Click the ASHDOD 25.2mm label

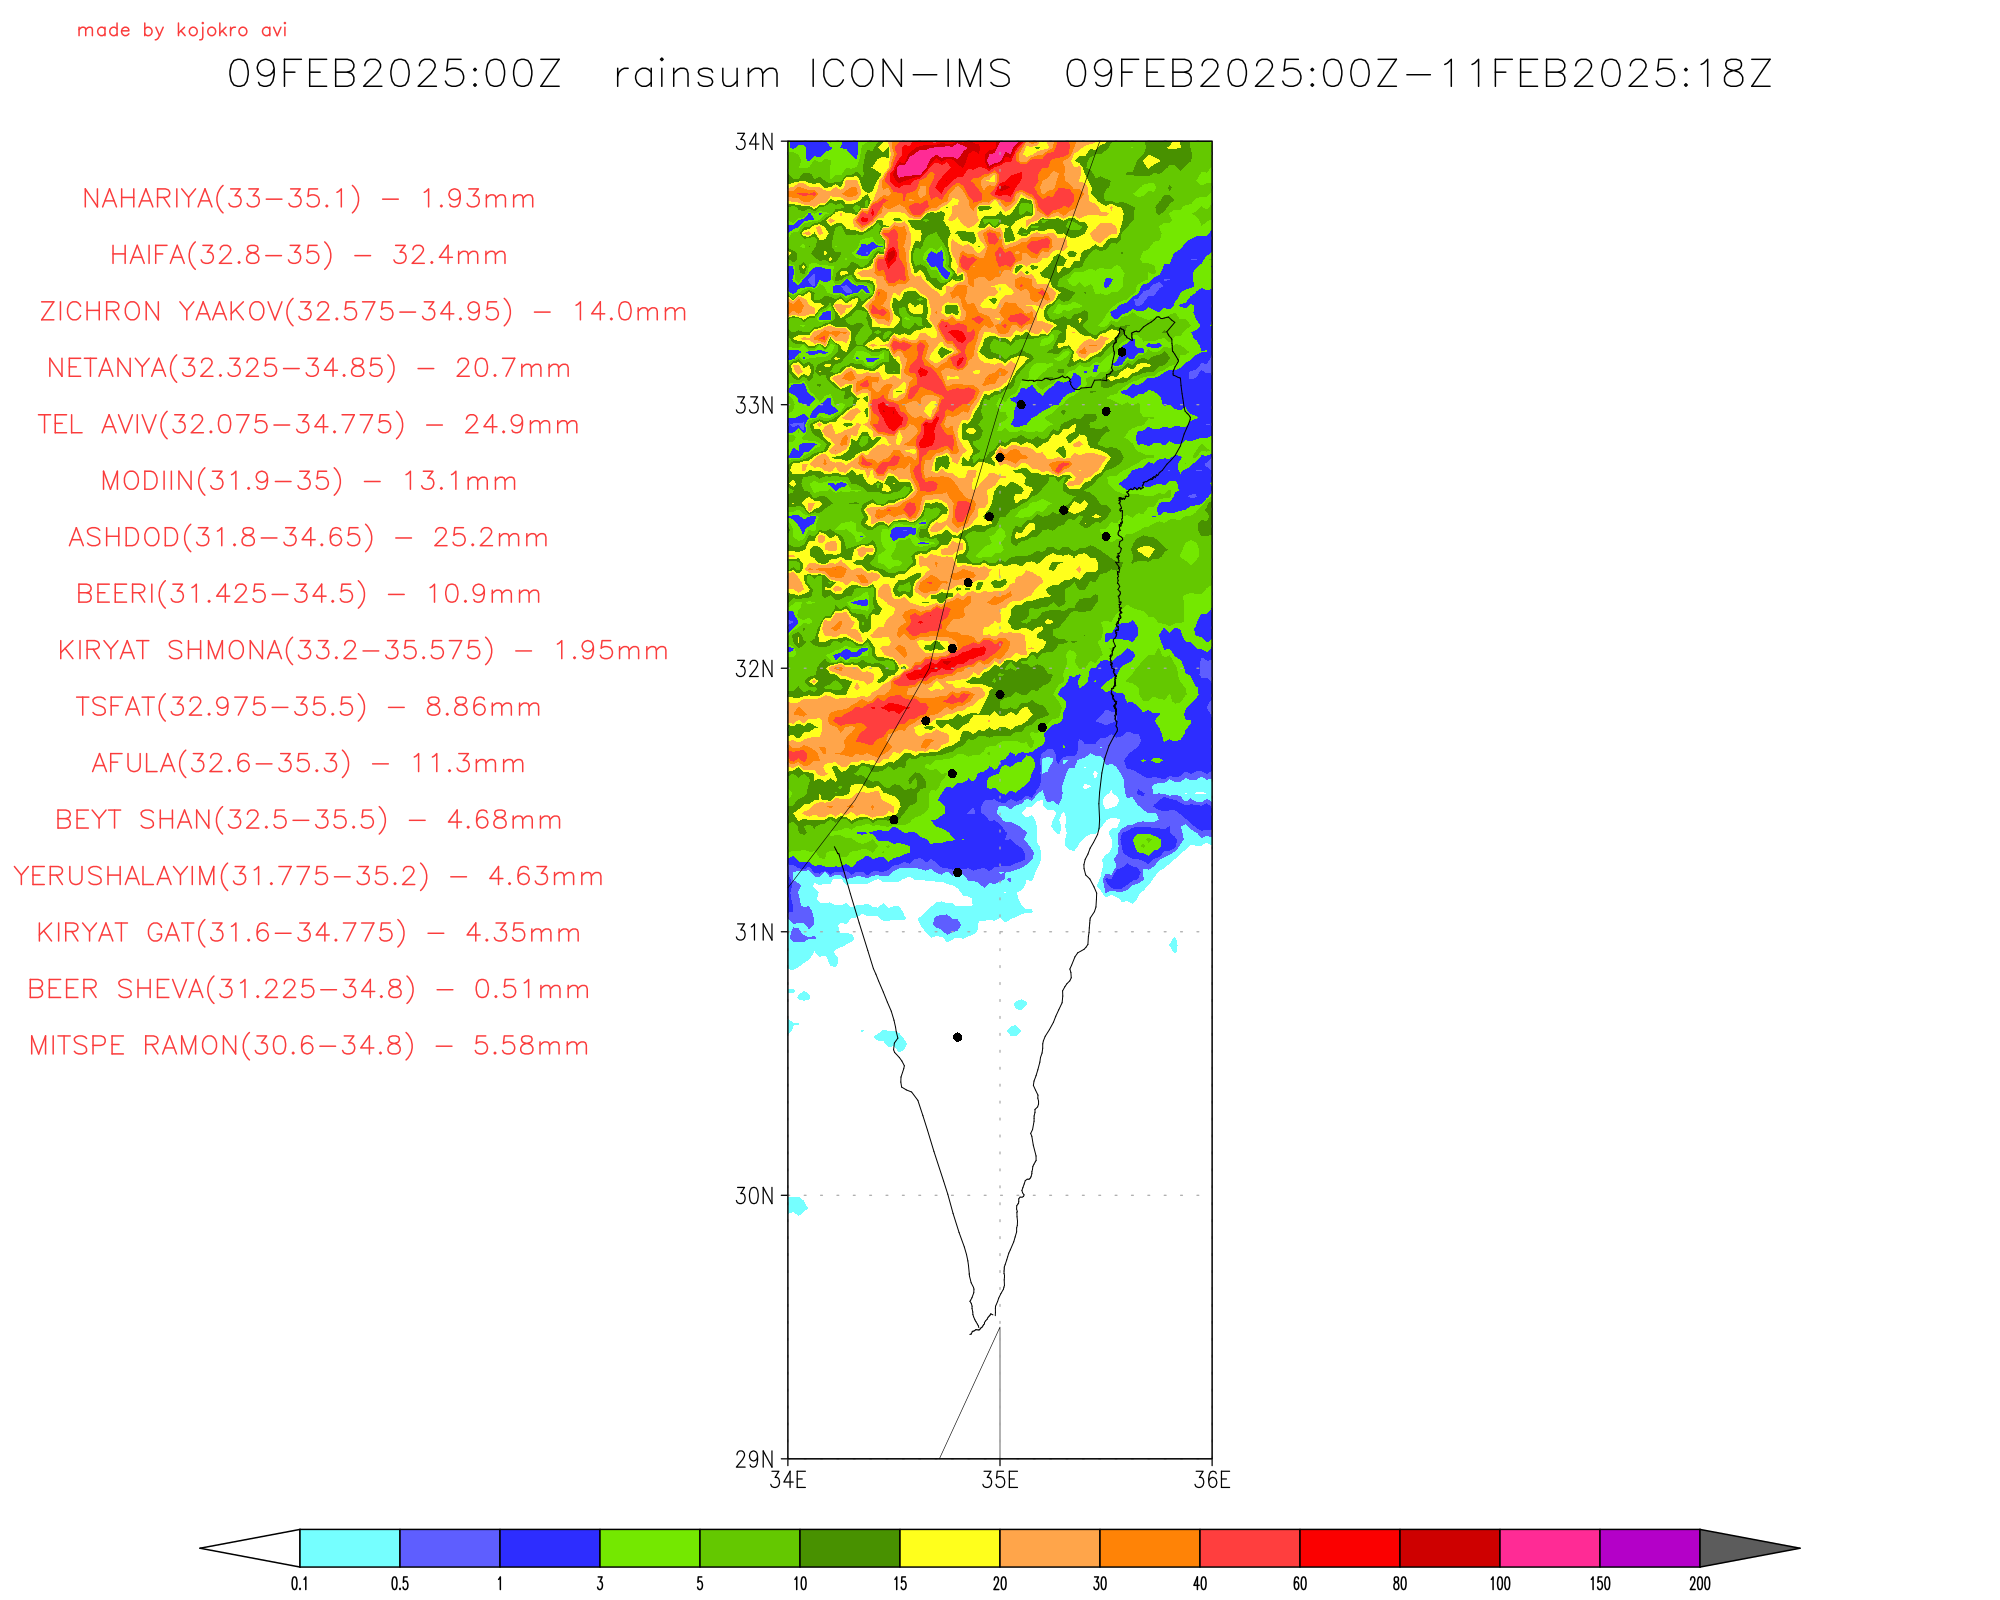tap(309, 538)
